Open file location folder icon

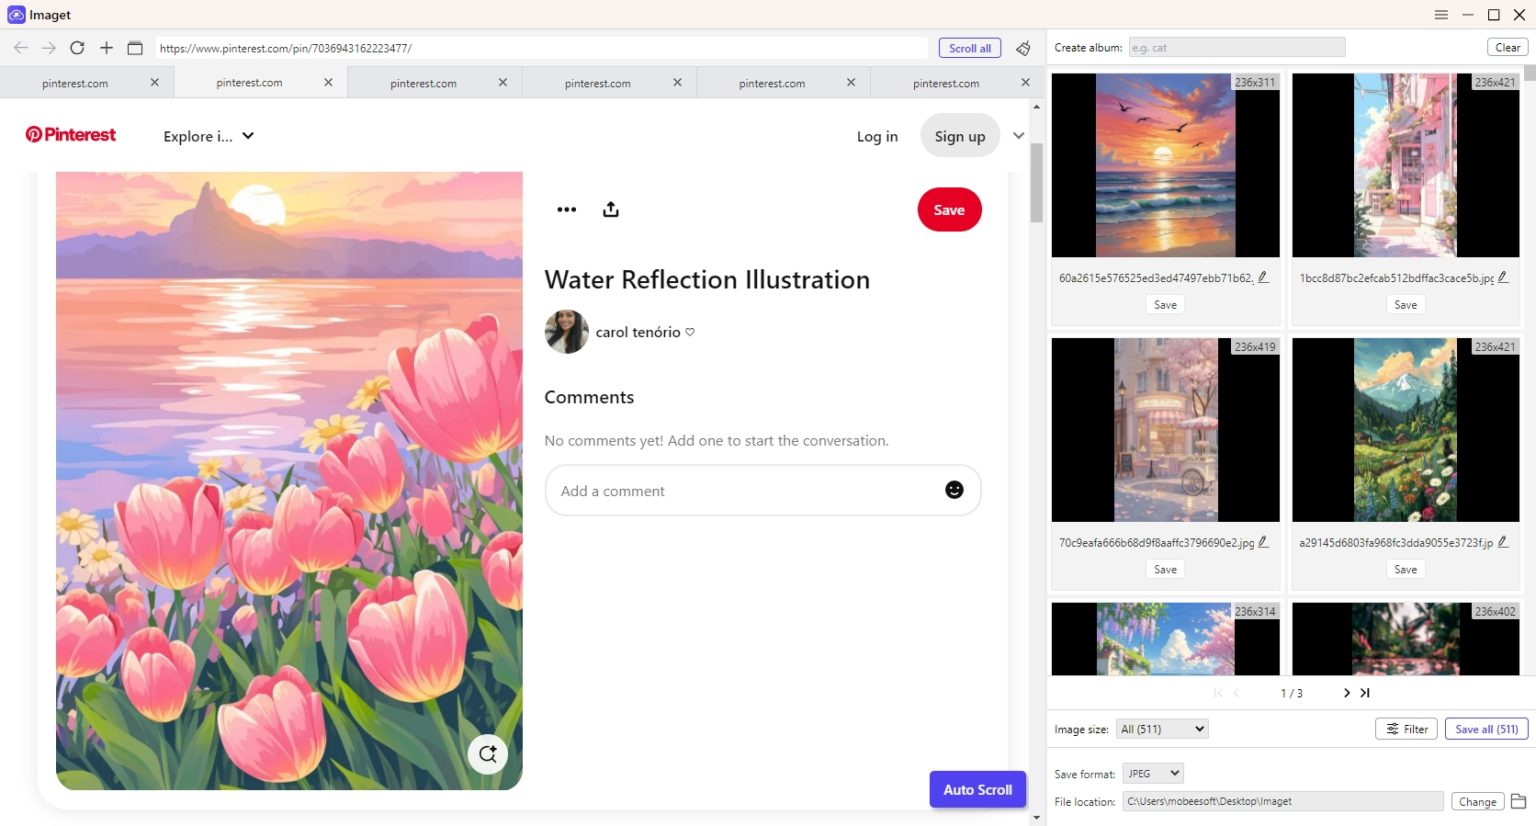pyautogui.click(x=1518, y=801)
